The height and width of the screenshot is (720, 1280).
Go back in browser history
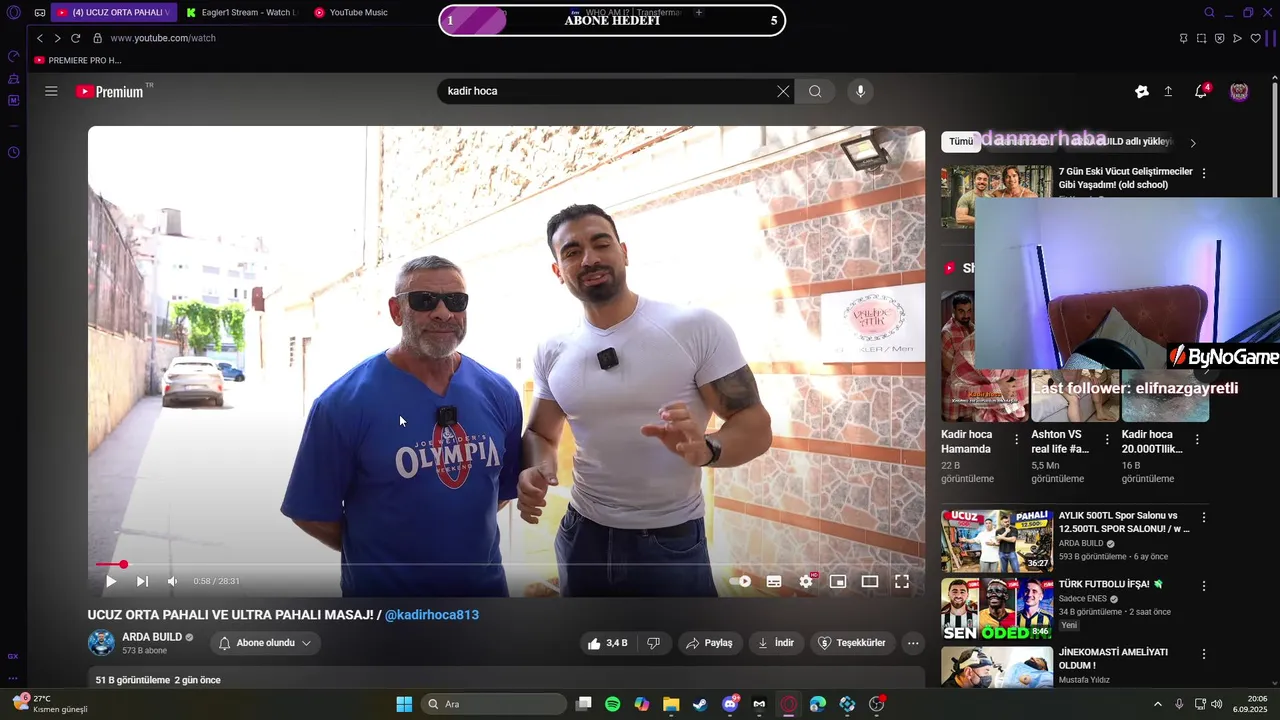point(40,38)
